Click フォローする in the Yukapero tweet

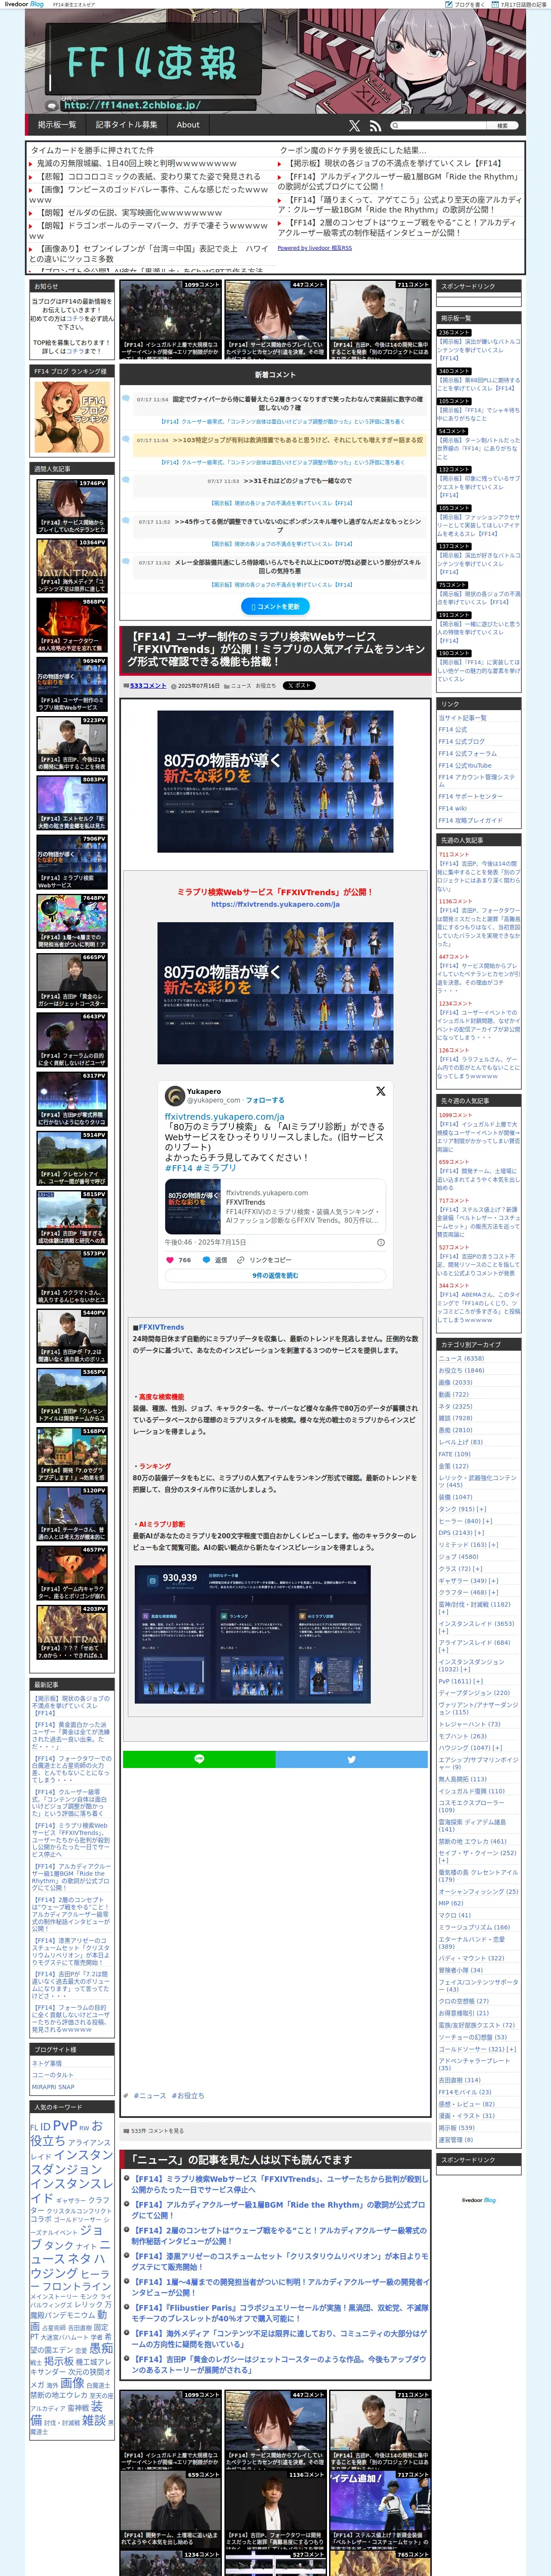(265, 1100)
